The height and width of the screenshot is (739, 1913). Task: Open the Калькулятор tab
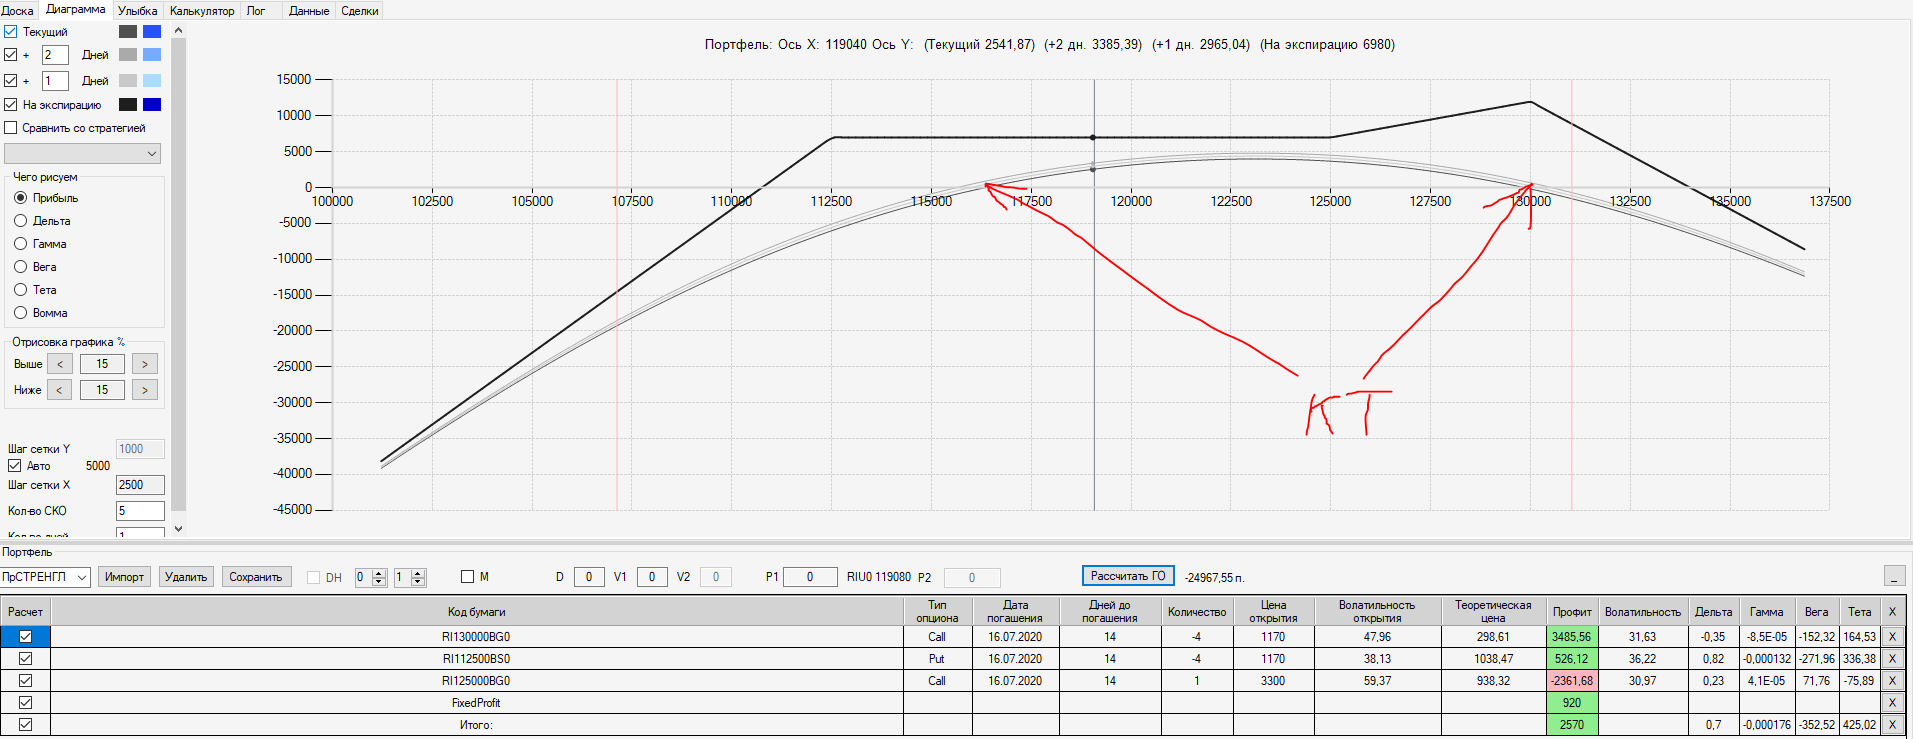[202, 11]
